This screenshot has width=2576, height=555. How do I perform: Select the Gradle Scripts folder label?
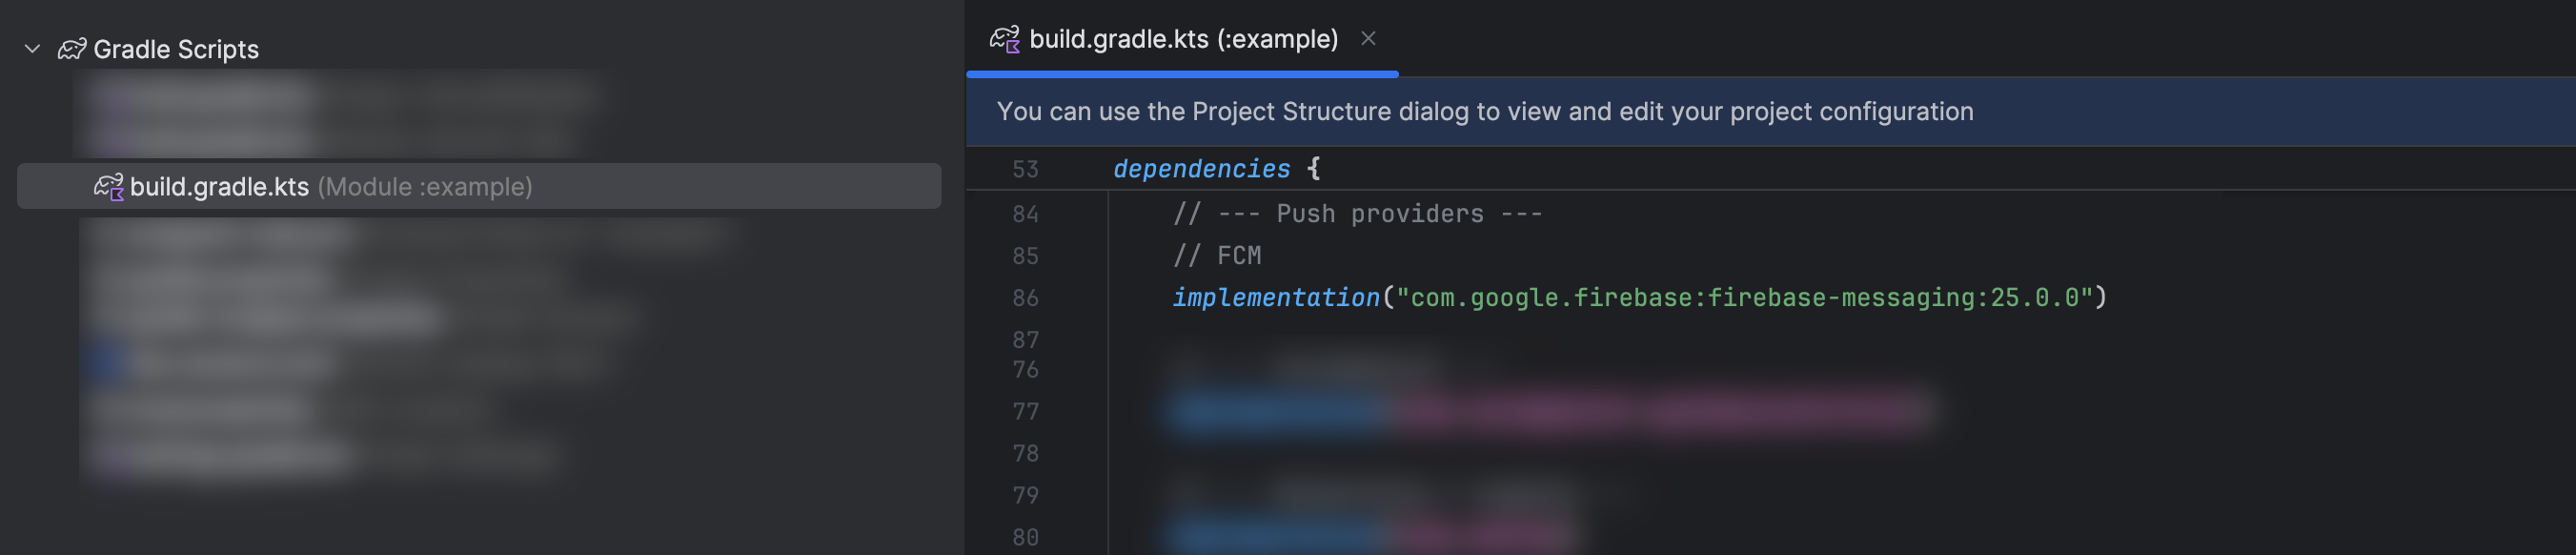[x=176, y=49]
